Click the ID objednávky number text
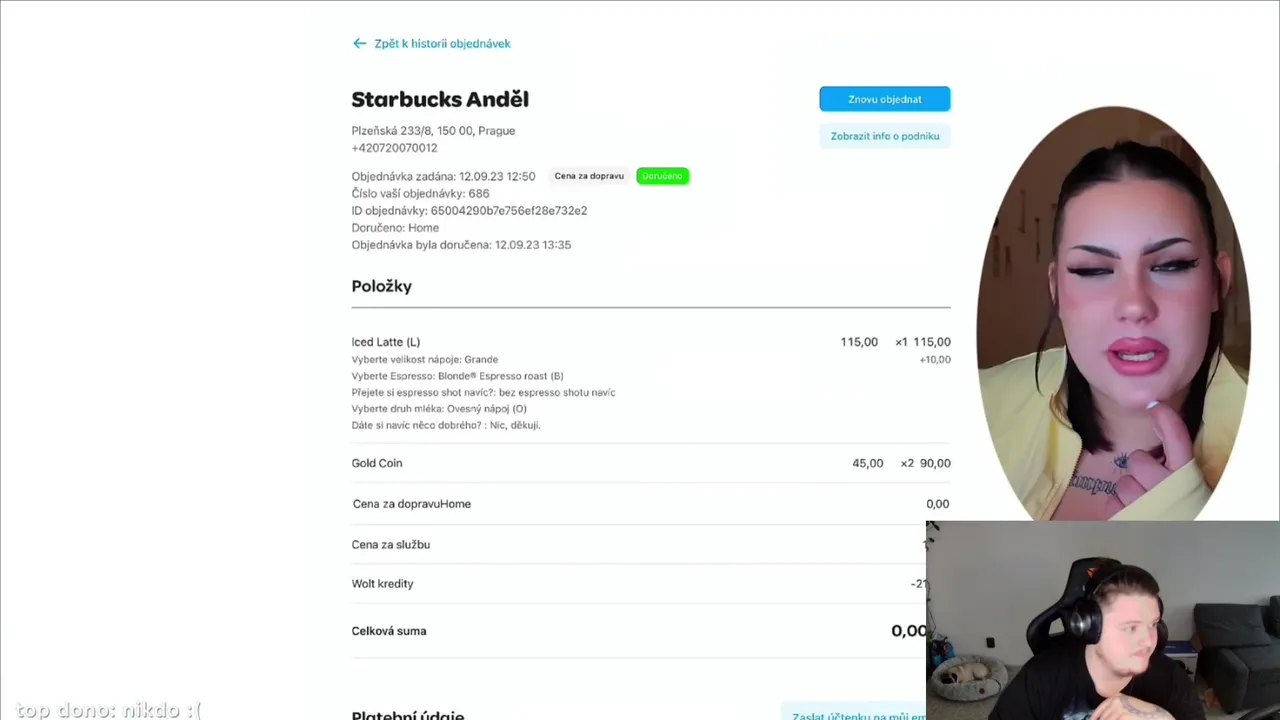The height and width of the screenshot is (720, 1280). pos(508,211)
